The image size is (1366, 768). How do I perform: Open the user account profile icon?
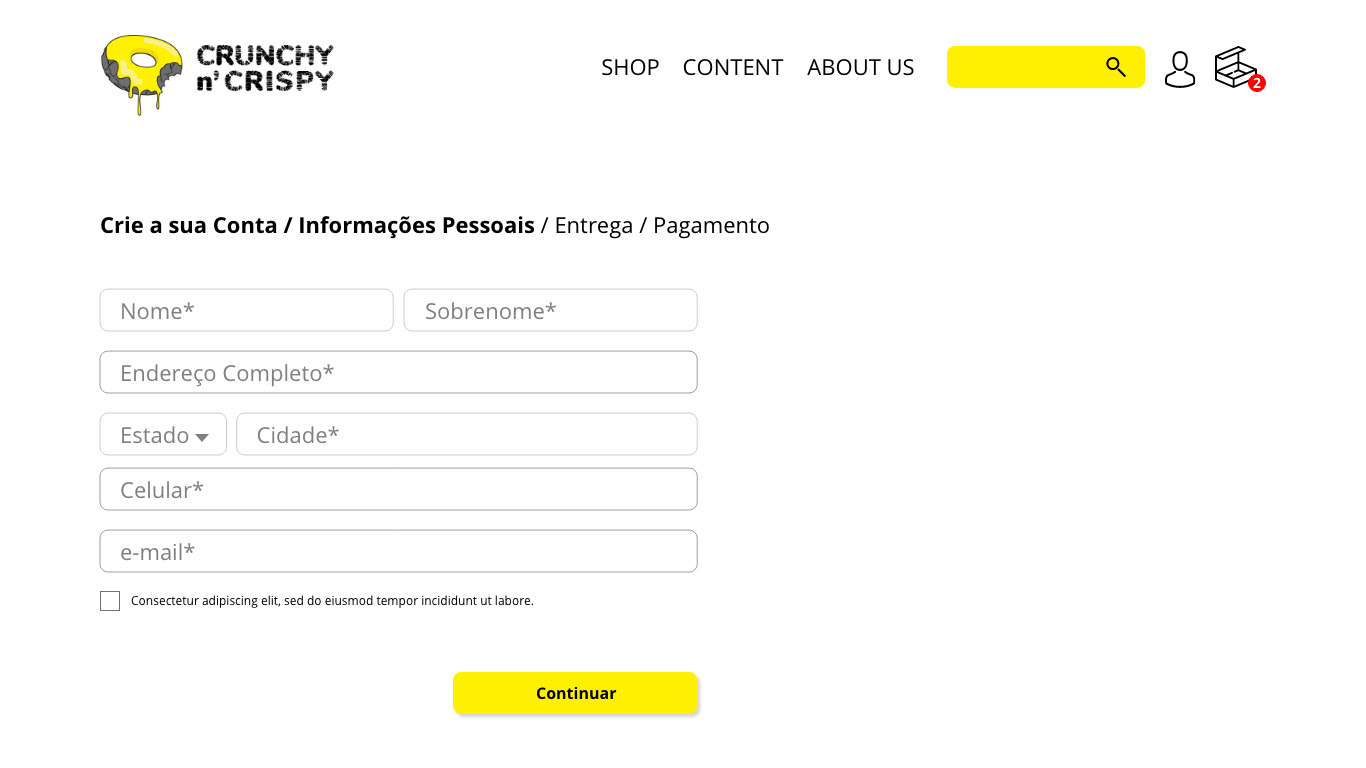(1180, 69)
